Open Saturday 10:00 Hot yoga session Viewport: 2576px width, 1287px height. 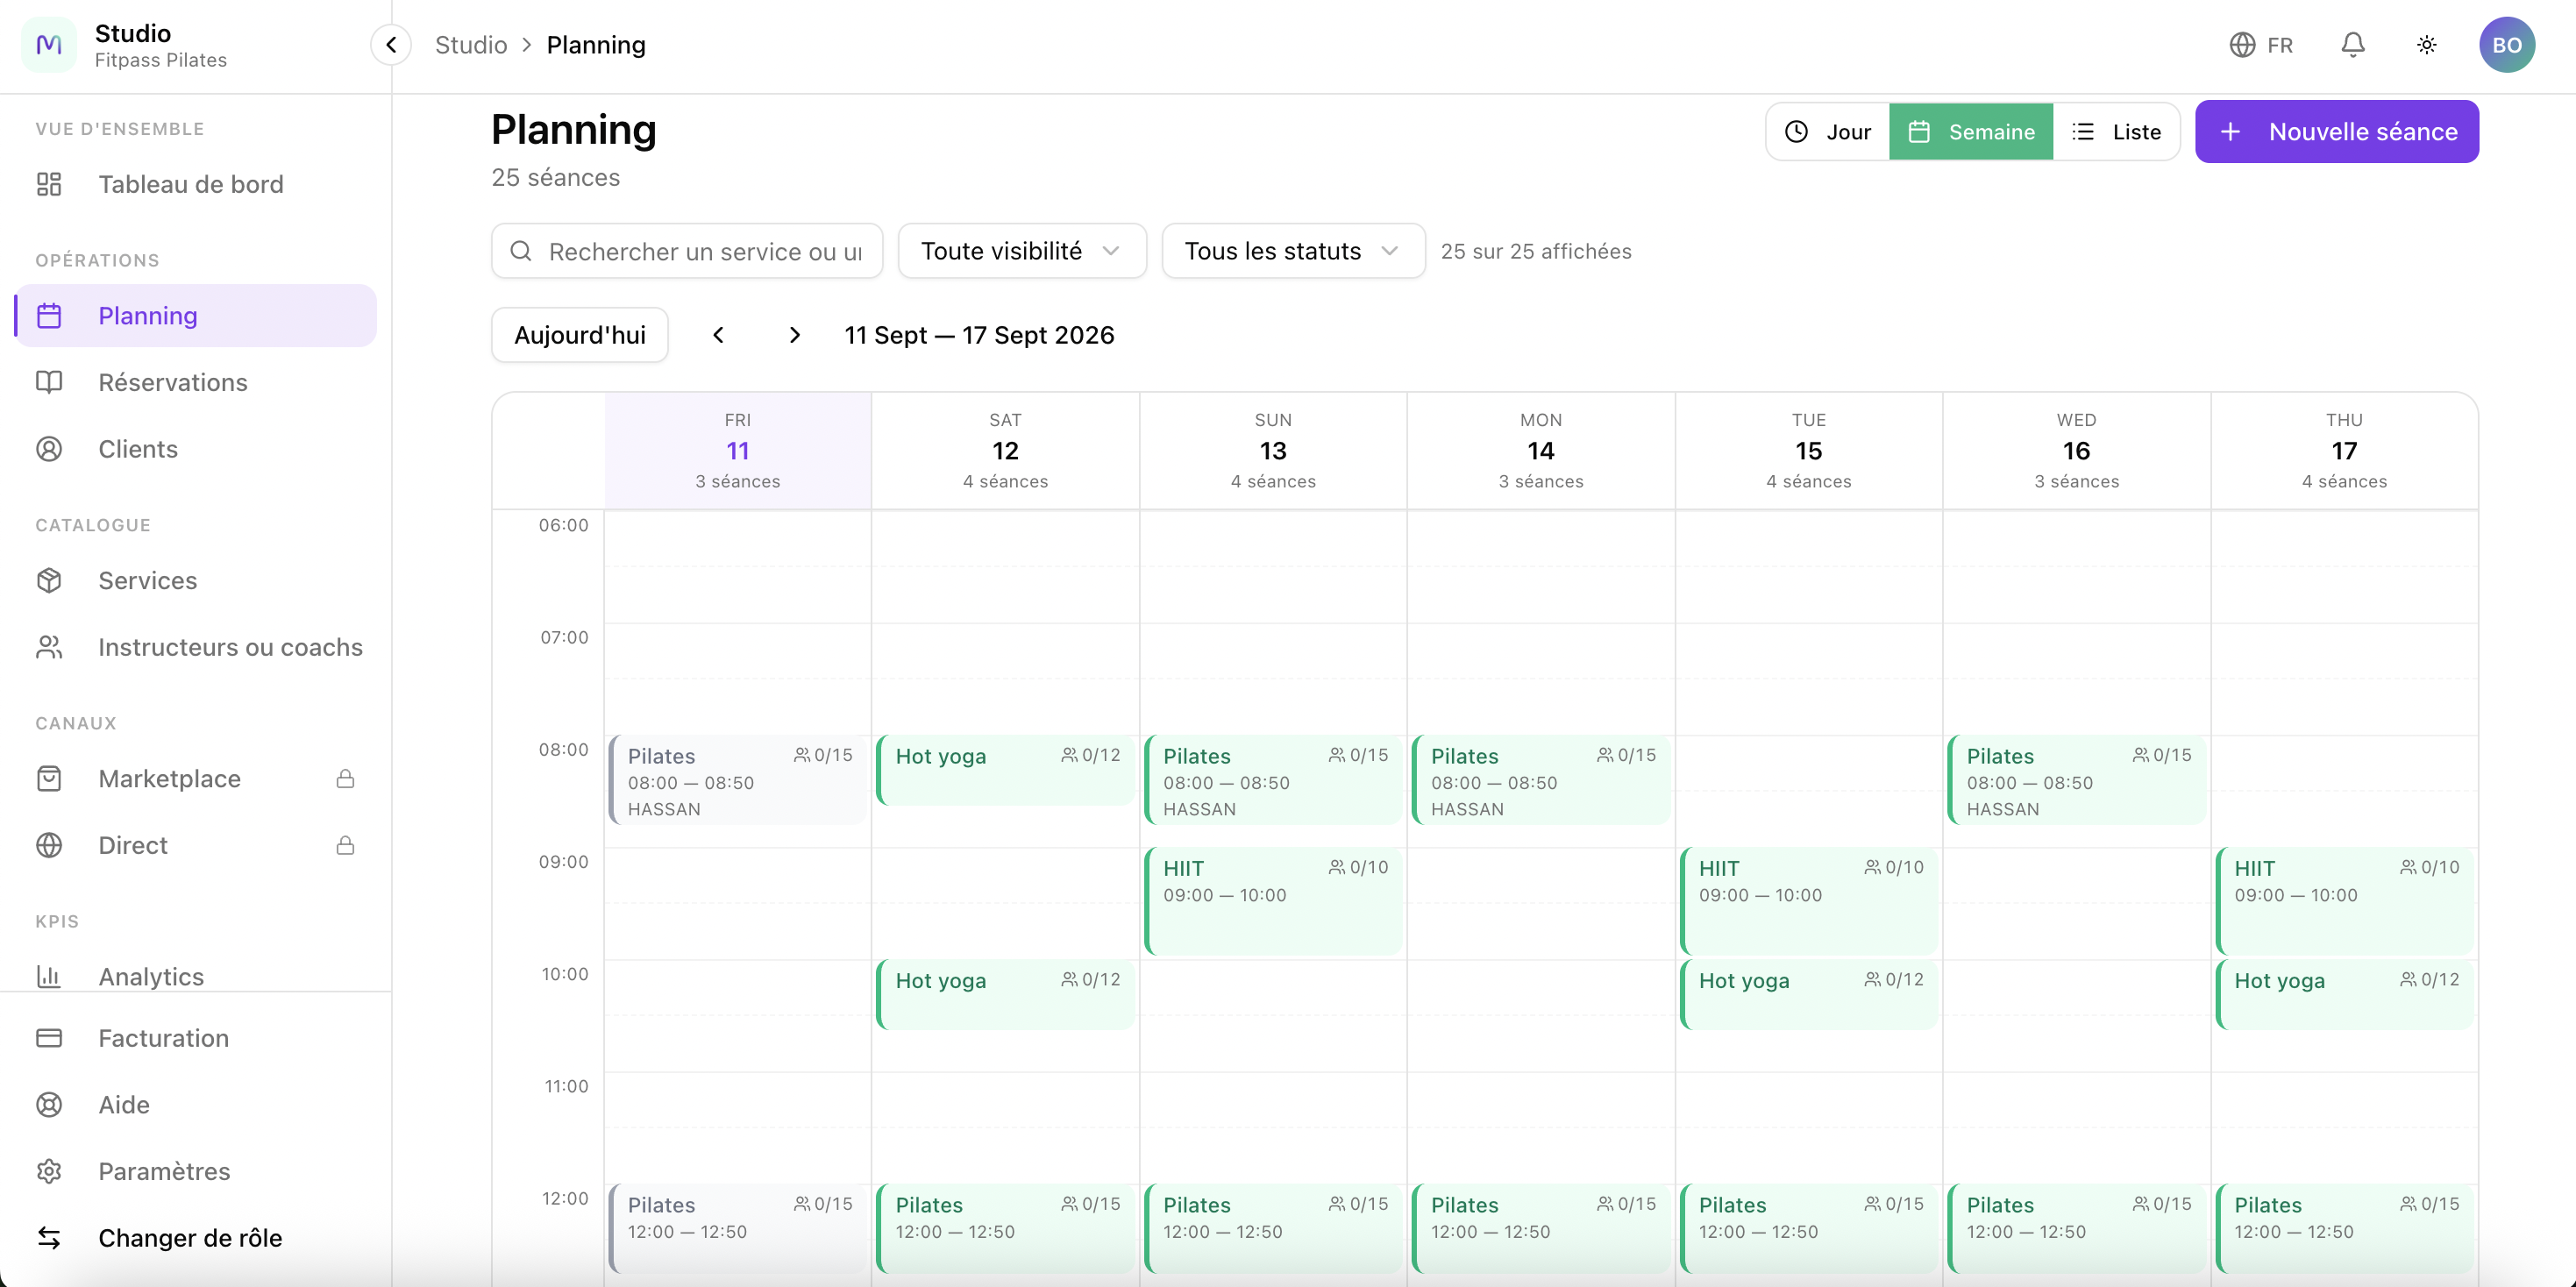pyautogui.click(x=1006, y=995)
